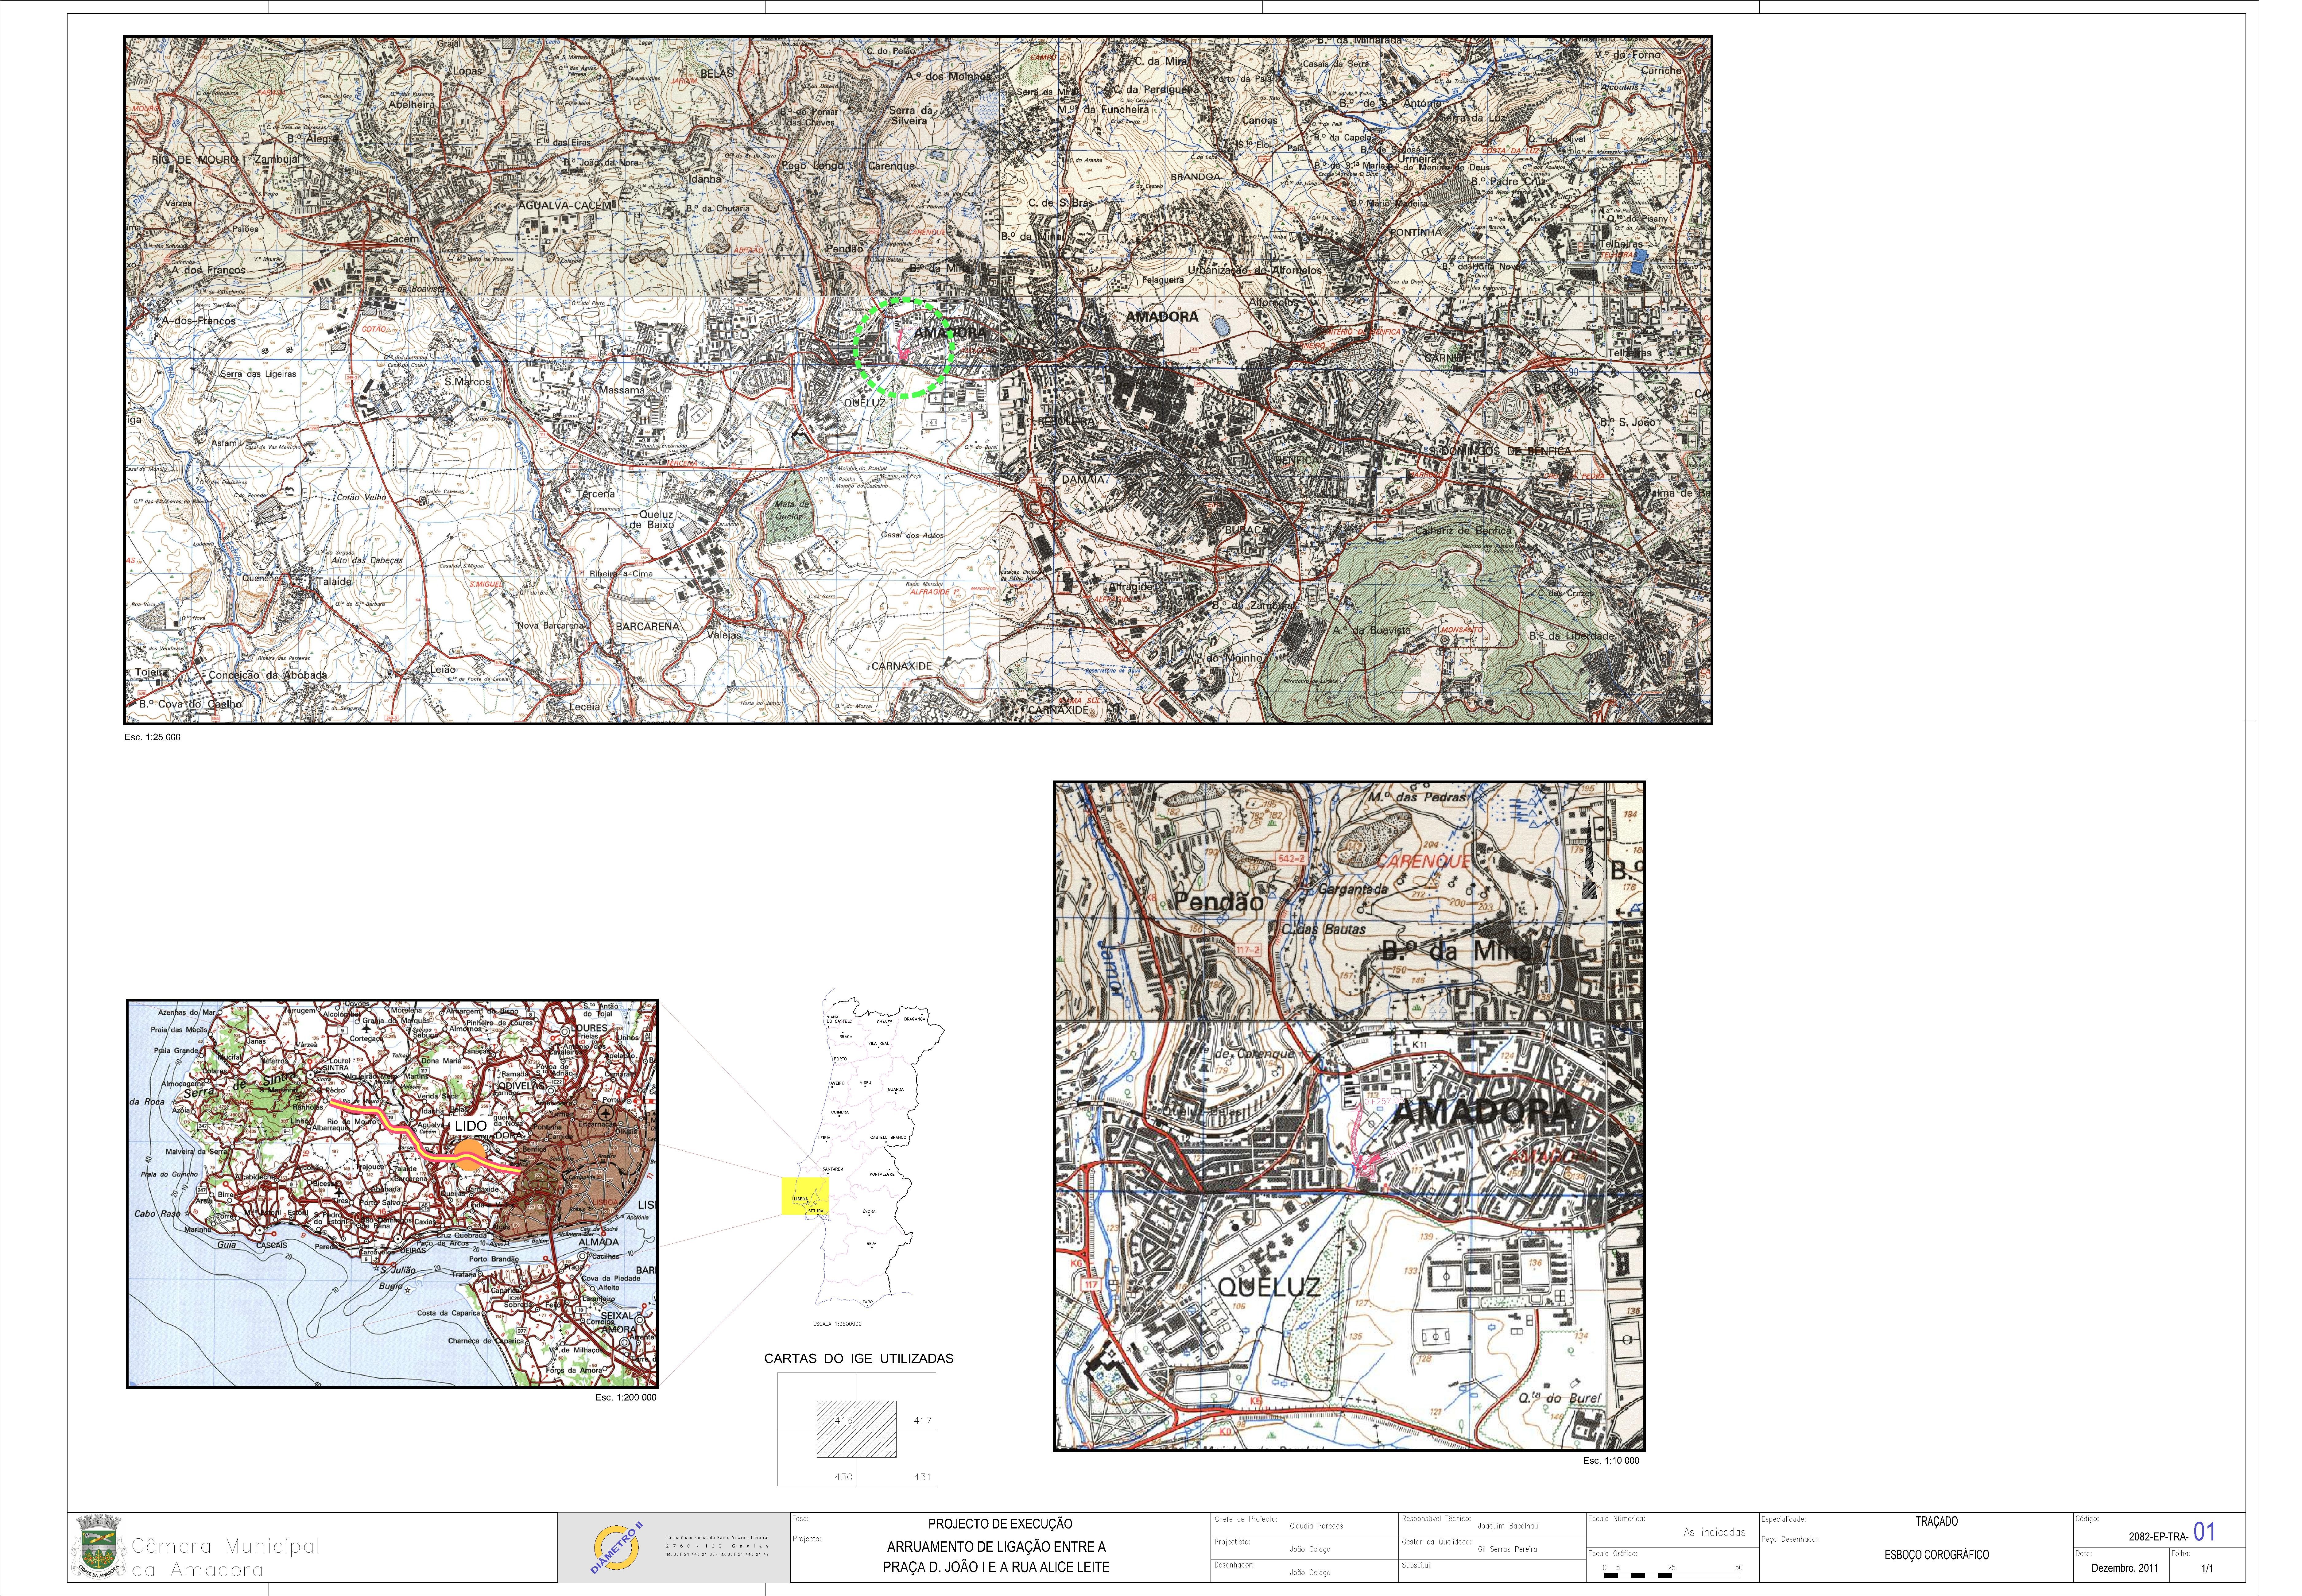Screen dimensions: 2302x1596
Task: Click the 'Substituiu:' label
Action: click(x=1417, y=1565)
